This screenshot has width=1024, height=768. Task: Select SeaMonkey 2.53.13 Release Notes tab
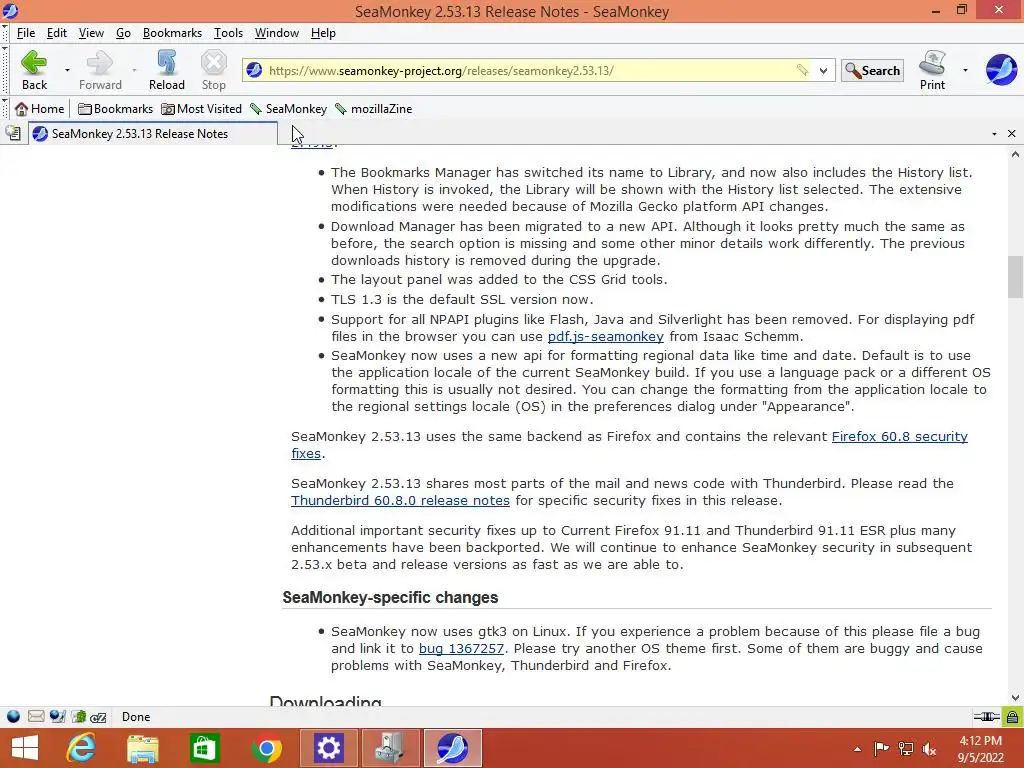click(153, 134)
